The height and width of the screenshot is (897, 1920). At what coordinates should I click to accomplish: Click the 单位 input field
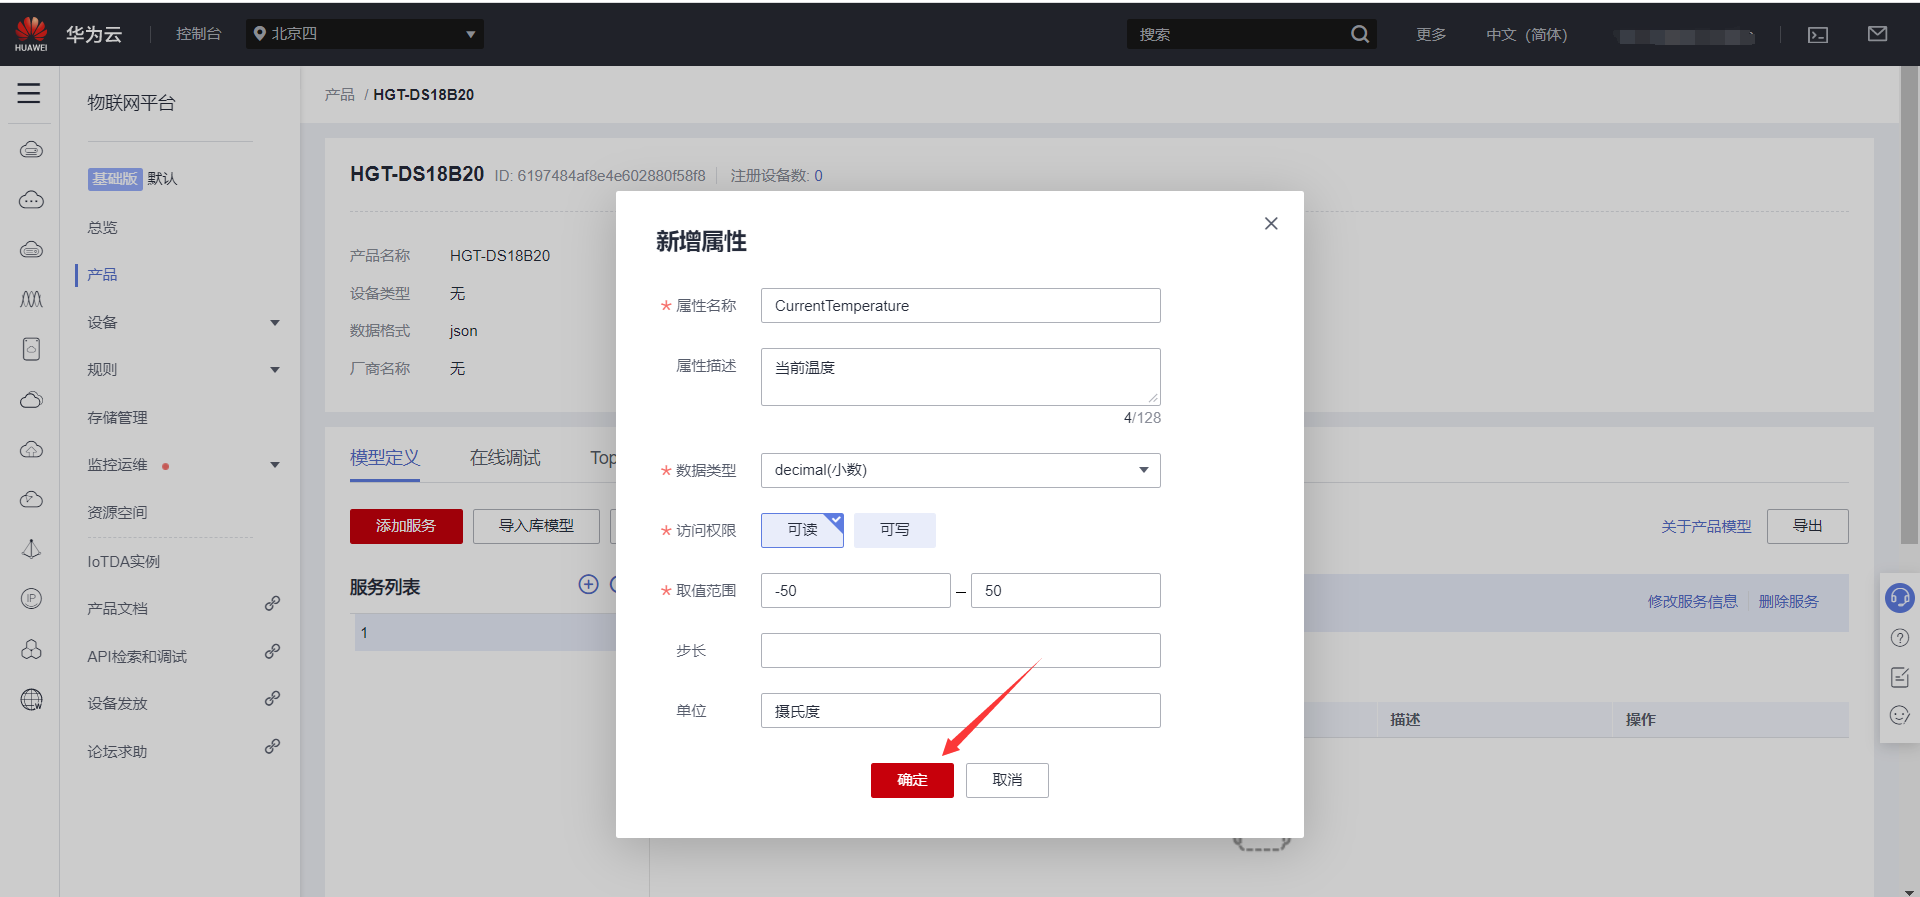point(960,711)
